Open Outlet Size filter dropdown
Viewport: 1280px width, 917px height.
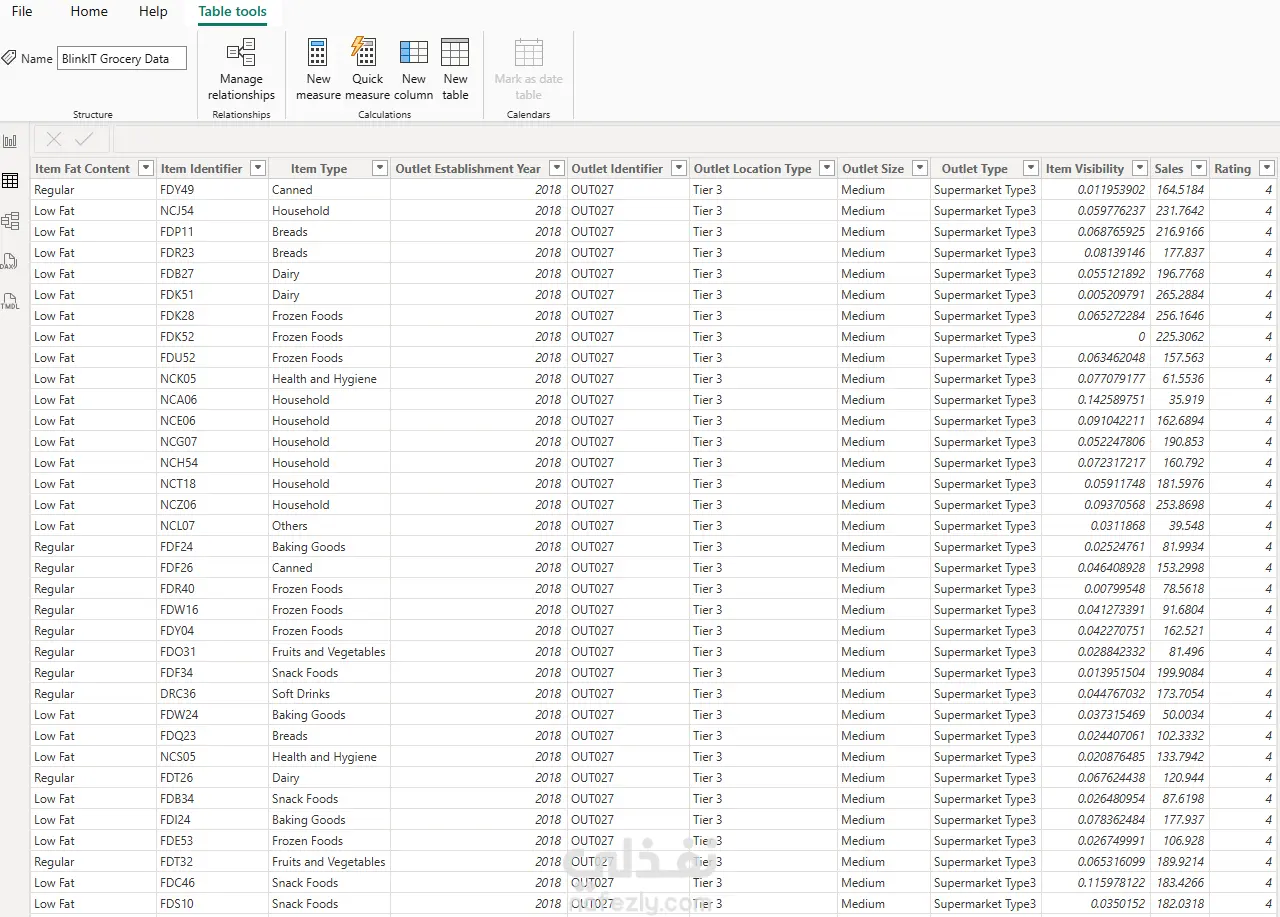pos(920,168)
